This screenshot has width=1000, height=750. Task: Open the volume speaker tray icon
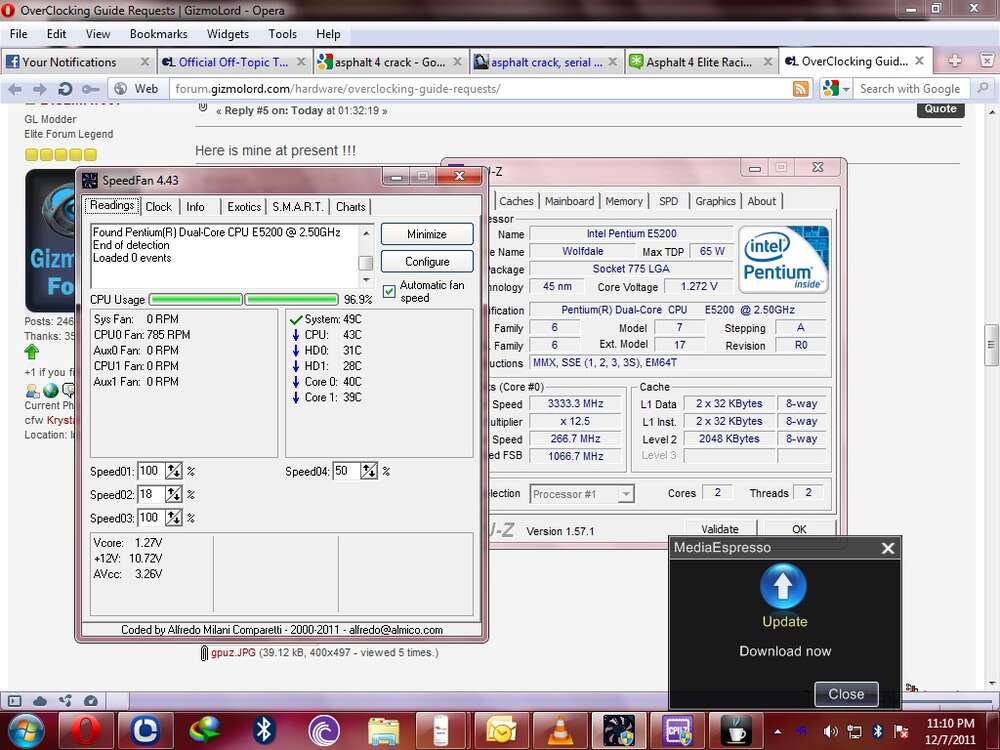pos(830,731)
